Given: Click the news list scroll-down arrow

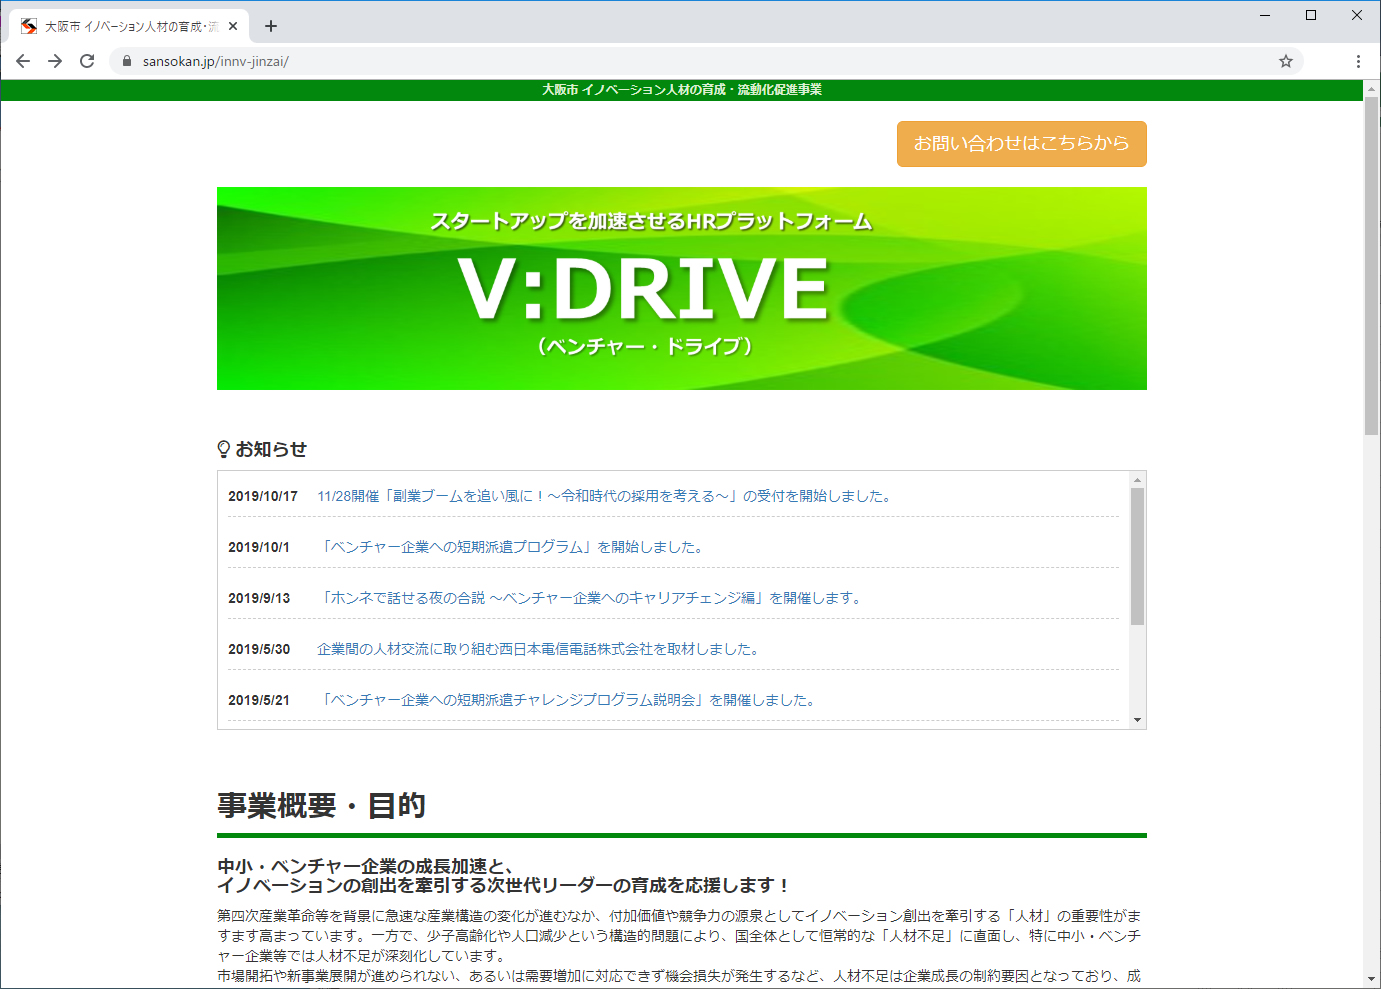Looking at the screenshot, I should click(1137, 720).
